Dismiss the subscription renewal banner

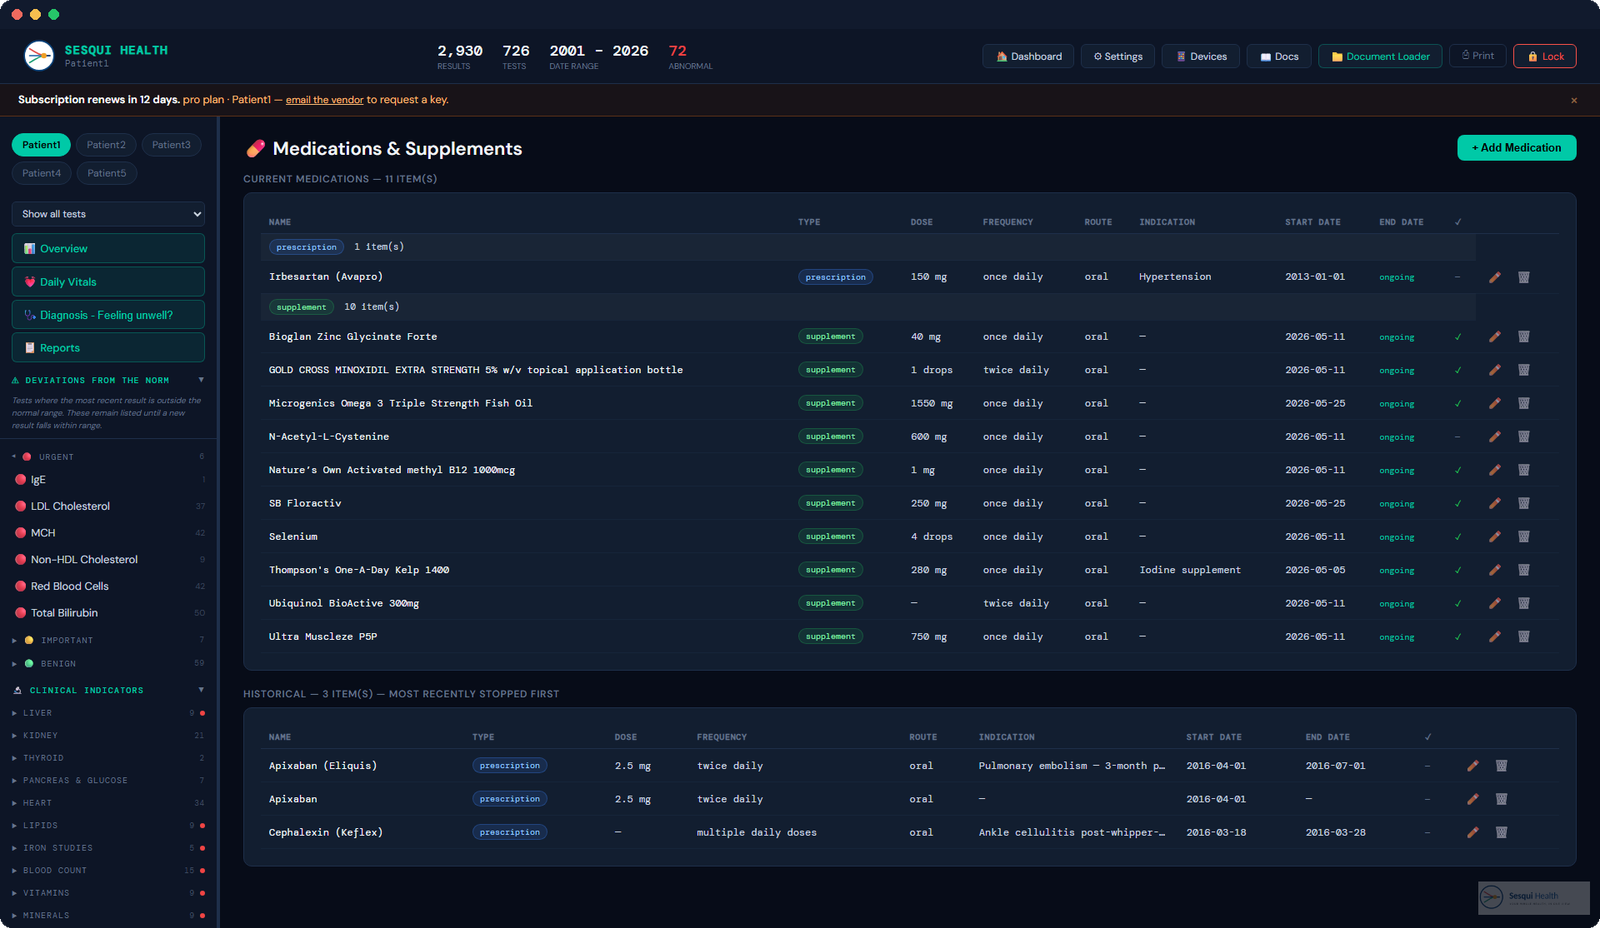click(x=1574, y=100)
